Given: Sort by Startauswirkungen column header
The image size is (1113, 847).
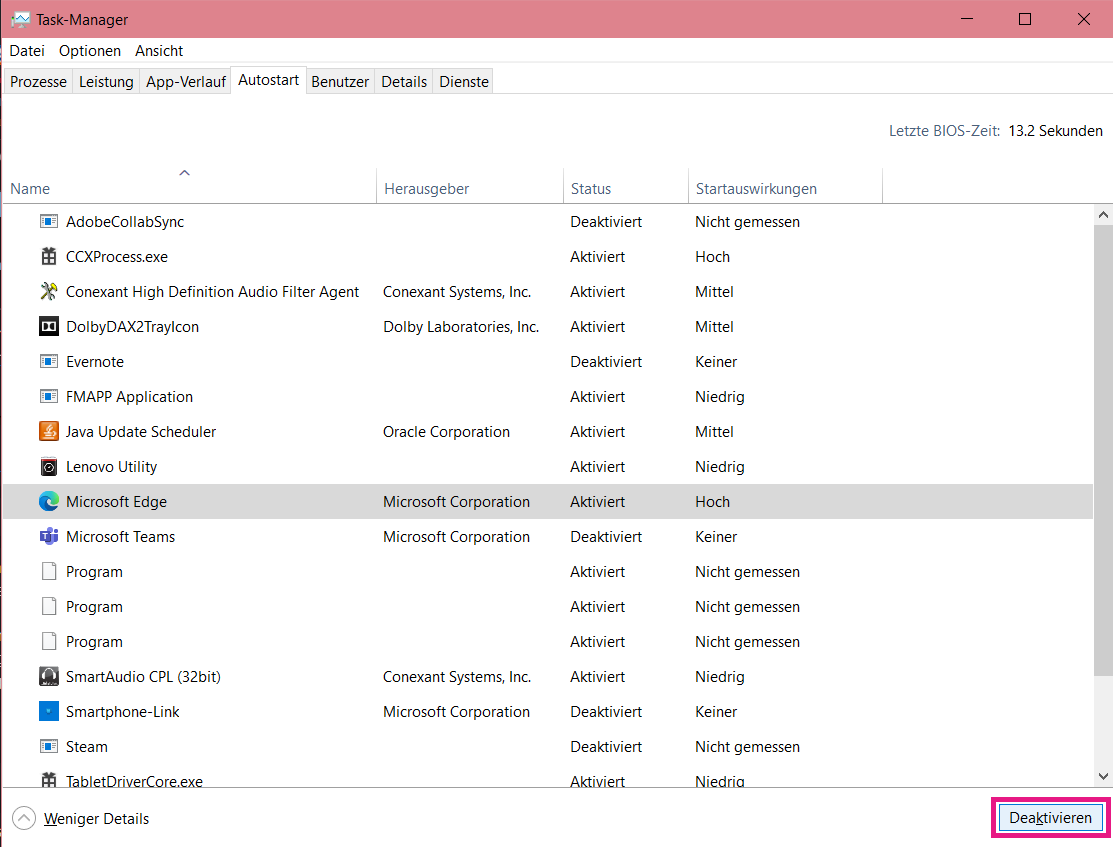Looking at the screenshot, I should [x=756, y=189].
